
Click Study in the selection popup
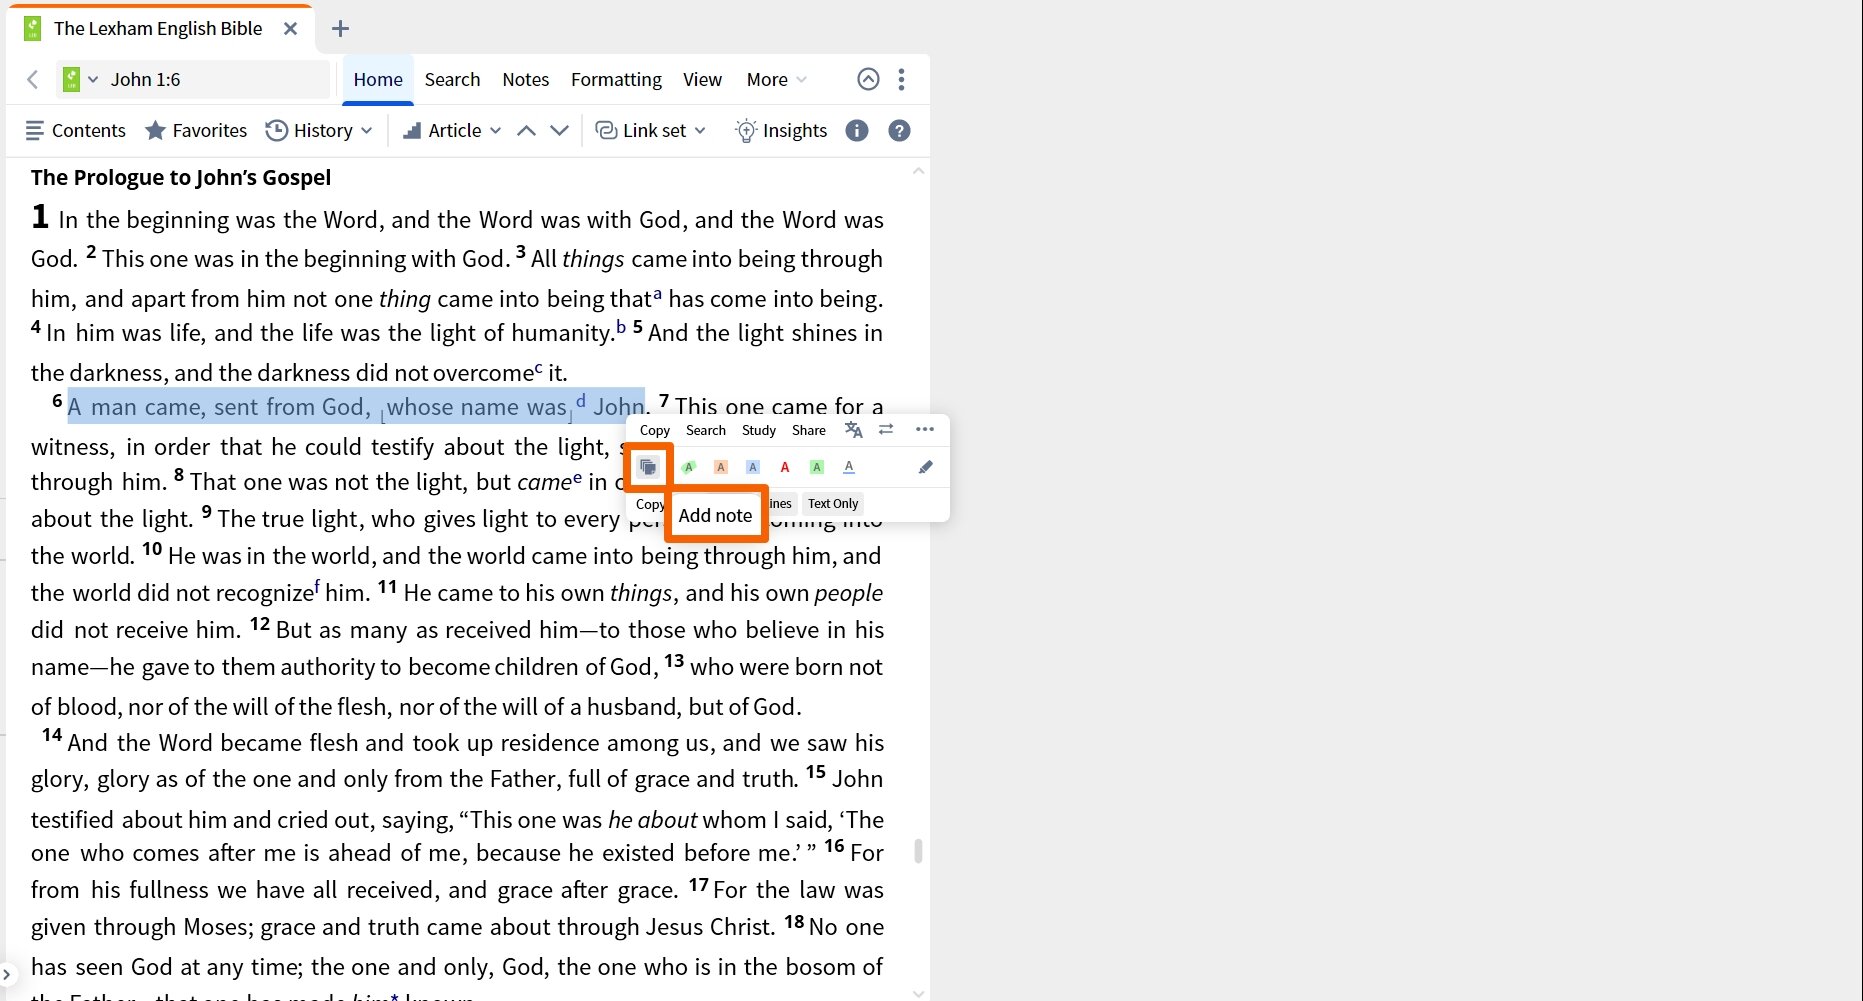759,430
